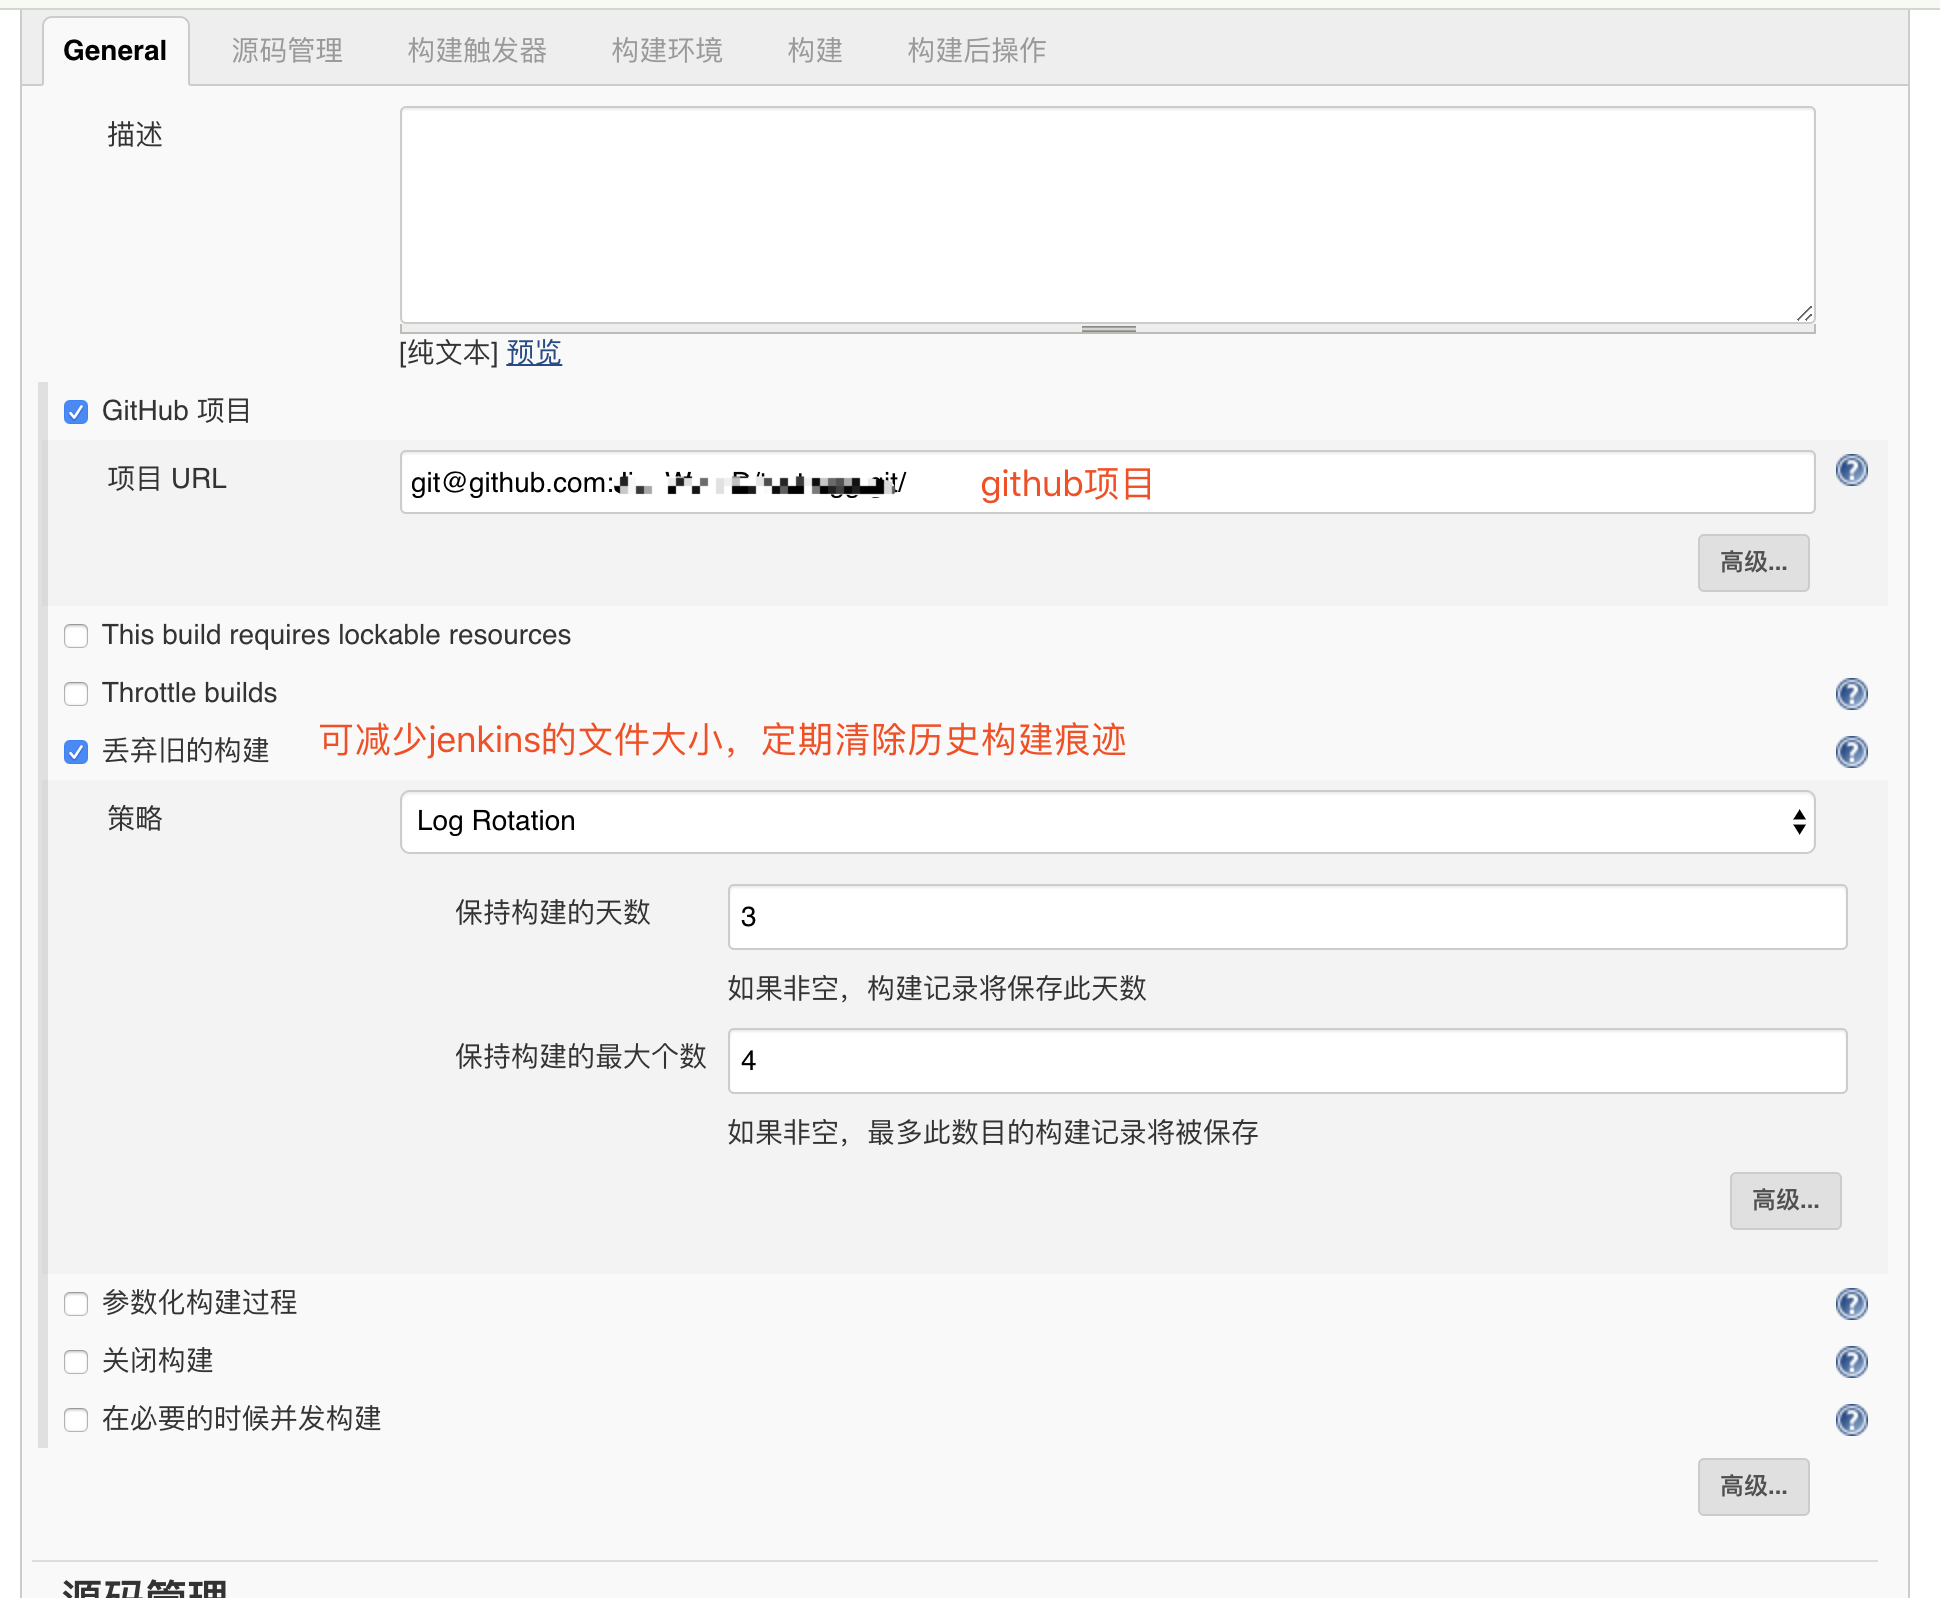
Task: Click the bar under description box
Action: point(1108,329)
